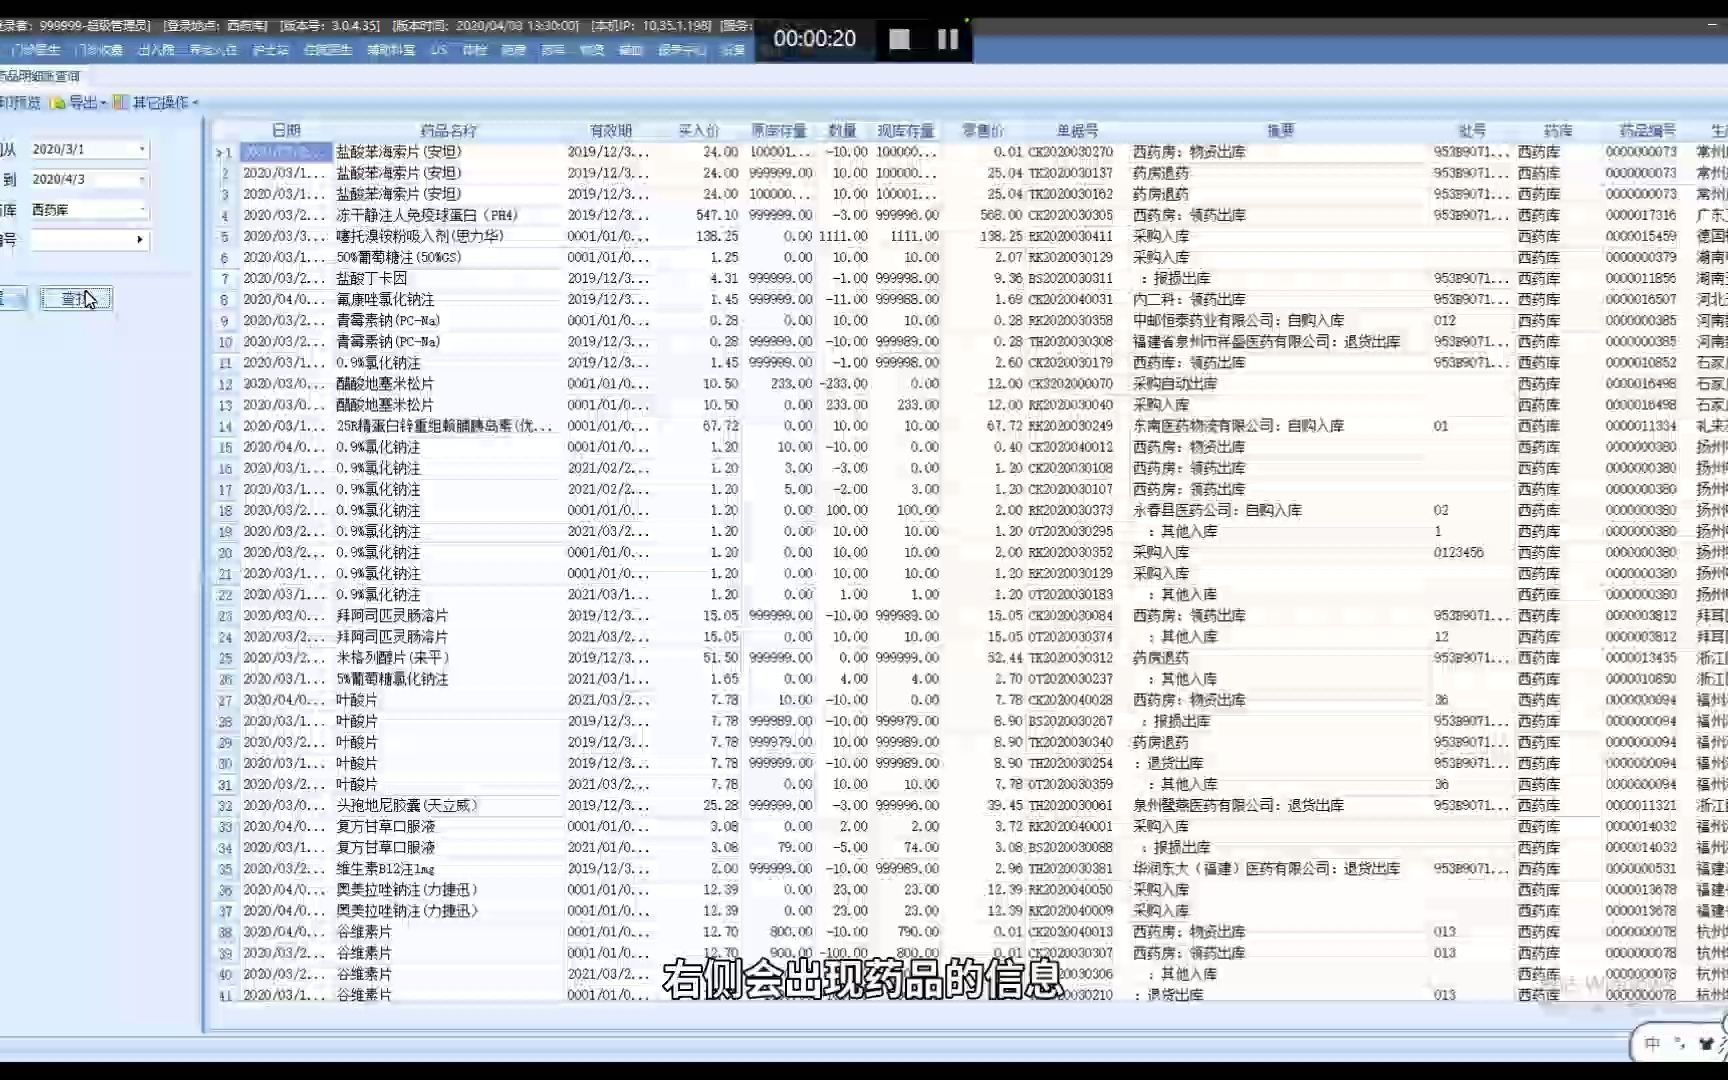
Task: Open the 西药库 warehouse selector dropdown
Action: coord(142,209)
